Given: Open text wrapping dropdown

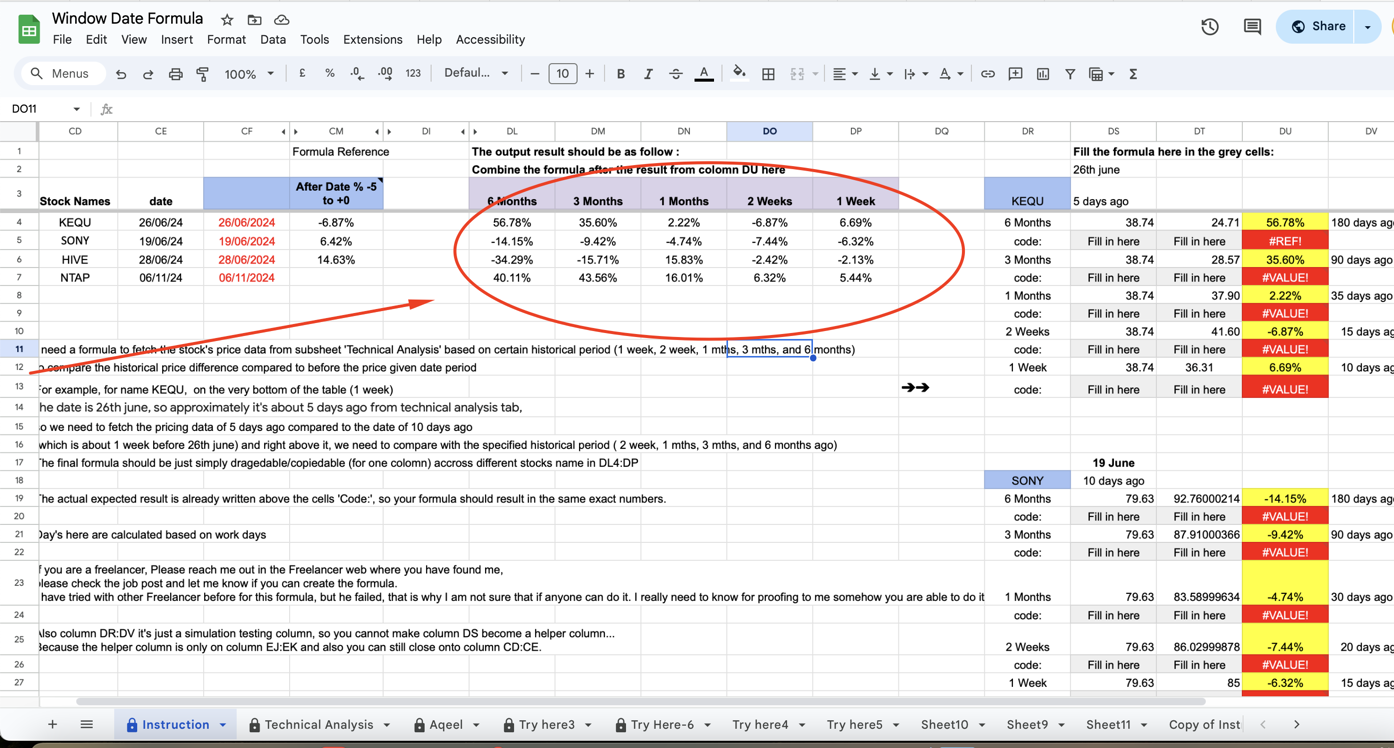Looking at the screenshot, I should pos(915,74).
